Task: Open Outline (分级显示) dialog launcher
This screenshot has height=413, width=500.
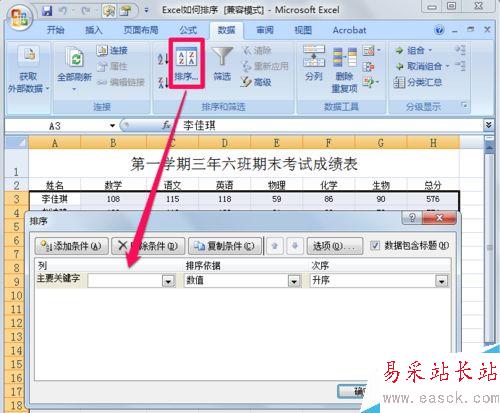Action: pos(464,106)
